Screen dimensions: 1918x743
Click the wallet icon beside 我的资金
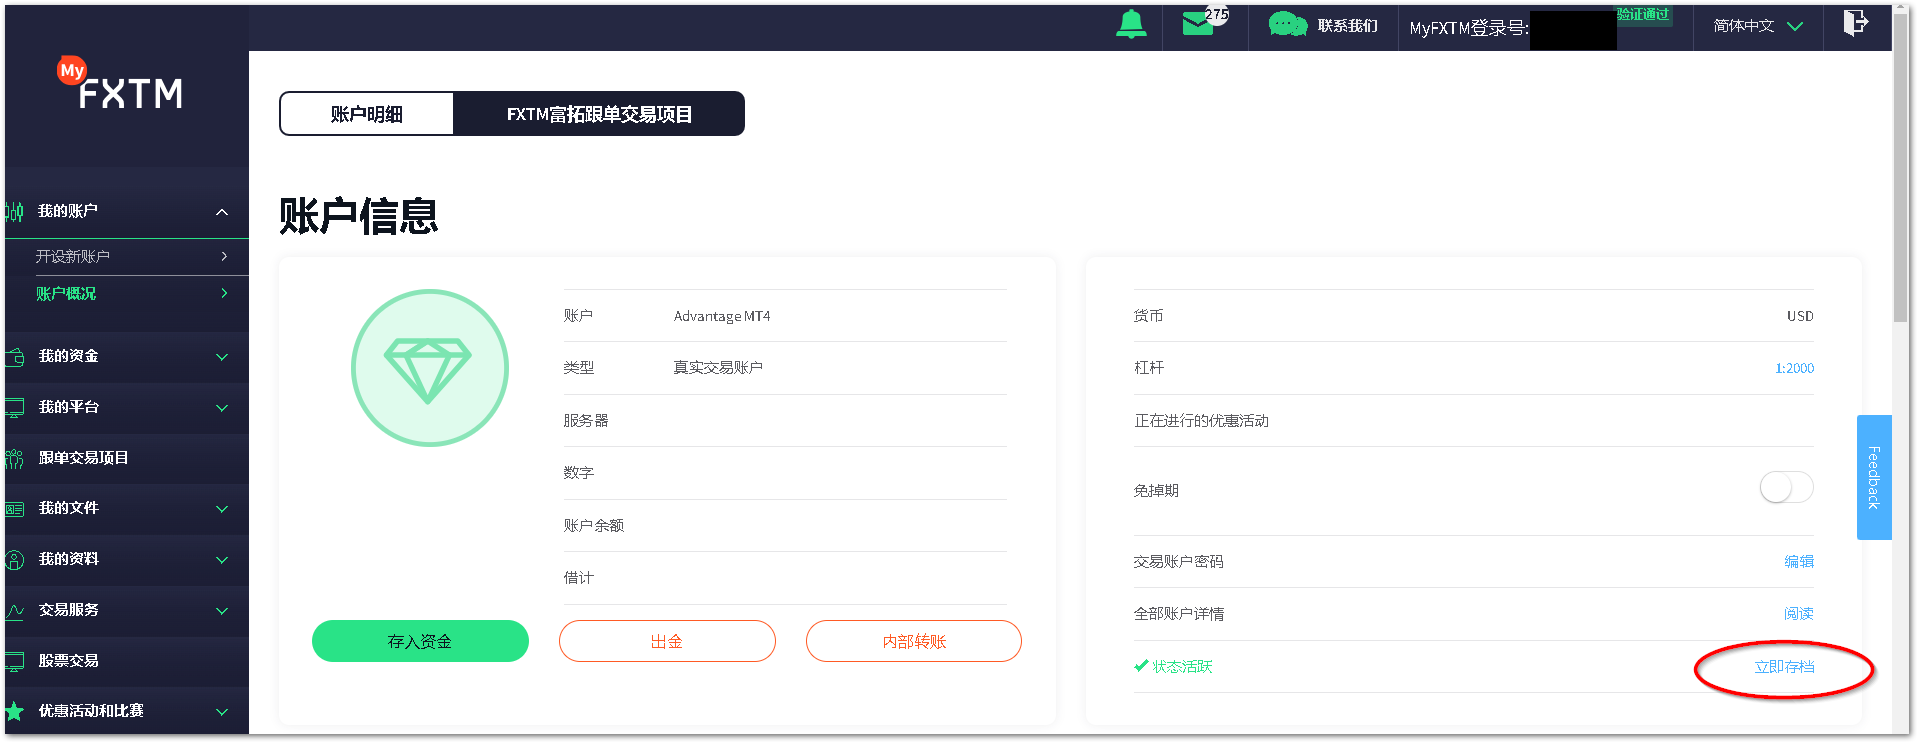(14, 357)
